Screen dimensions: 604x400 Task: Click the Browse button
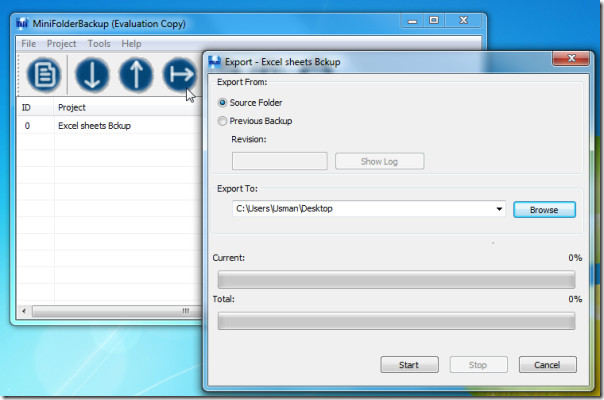click(544, 210)
